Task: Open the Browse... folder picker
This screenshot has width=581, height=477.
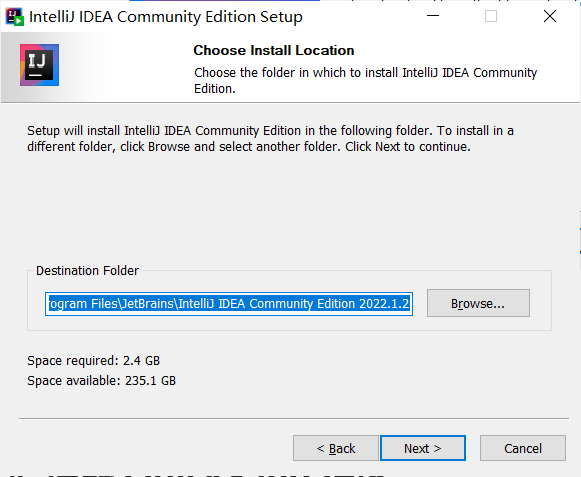Action: (x=478, y=303)
